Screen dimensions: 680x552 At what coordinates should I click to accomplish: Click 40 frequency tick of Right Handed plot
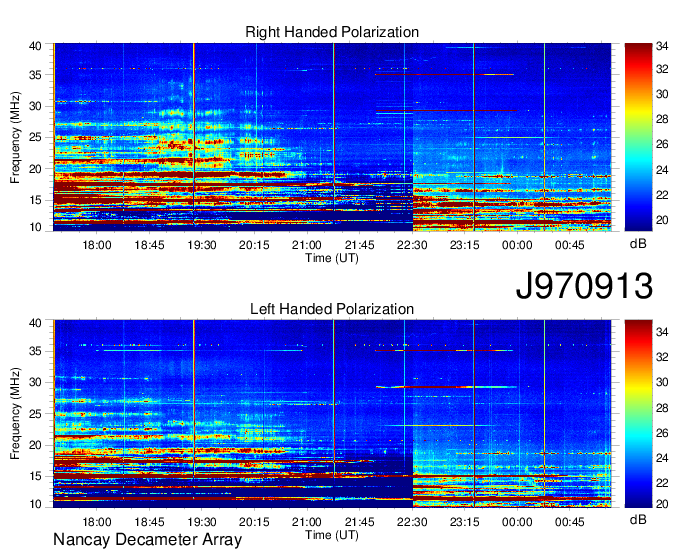(36, 46)
